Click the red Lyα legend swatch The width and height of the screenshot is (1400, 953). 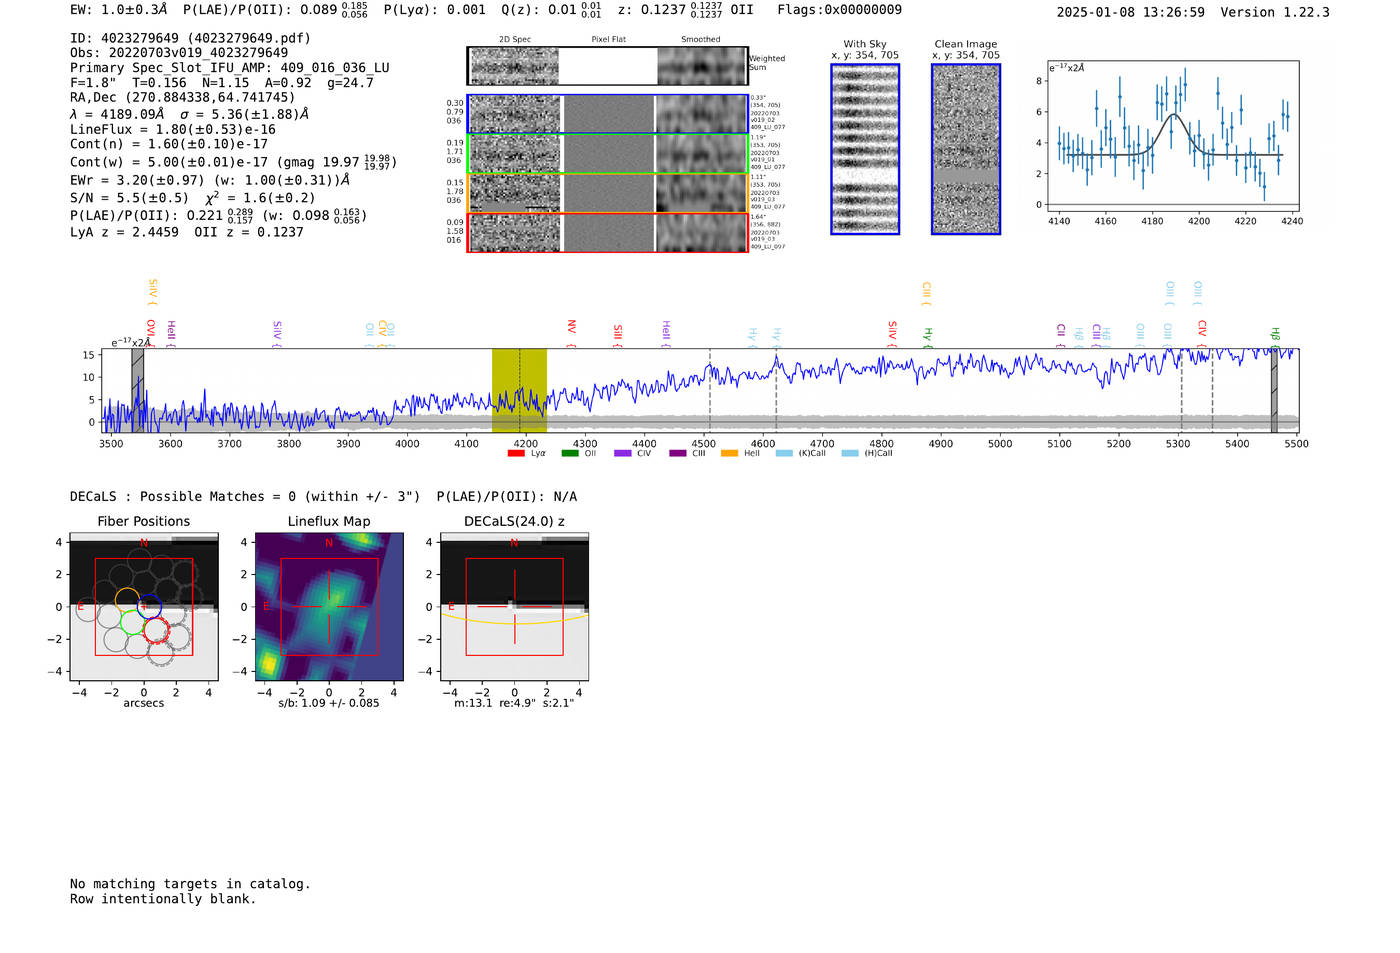[x=516, y=453]
